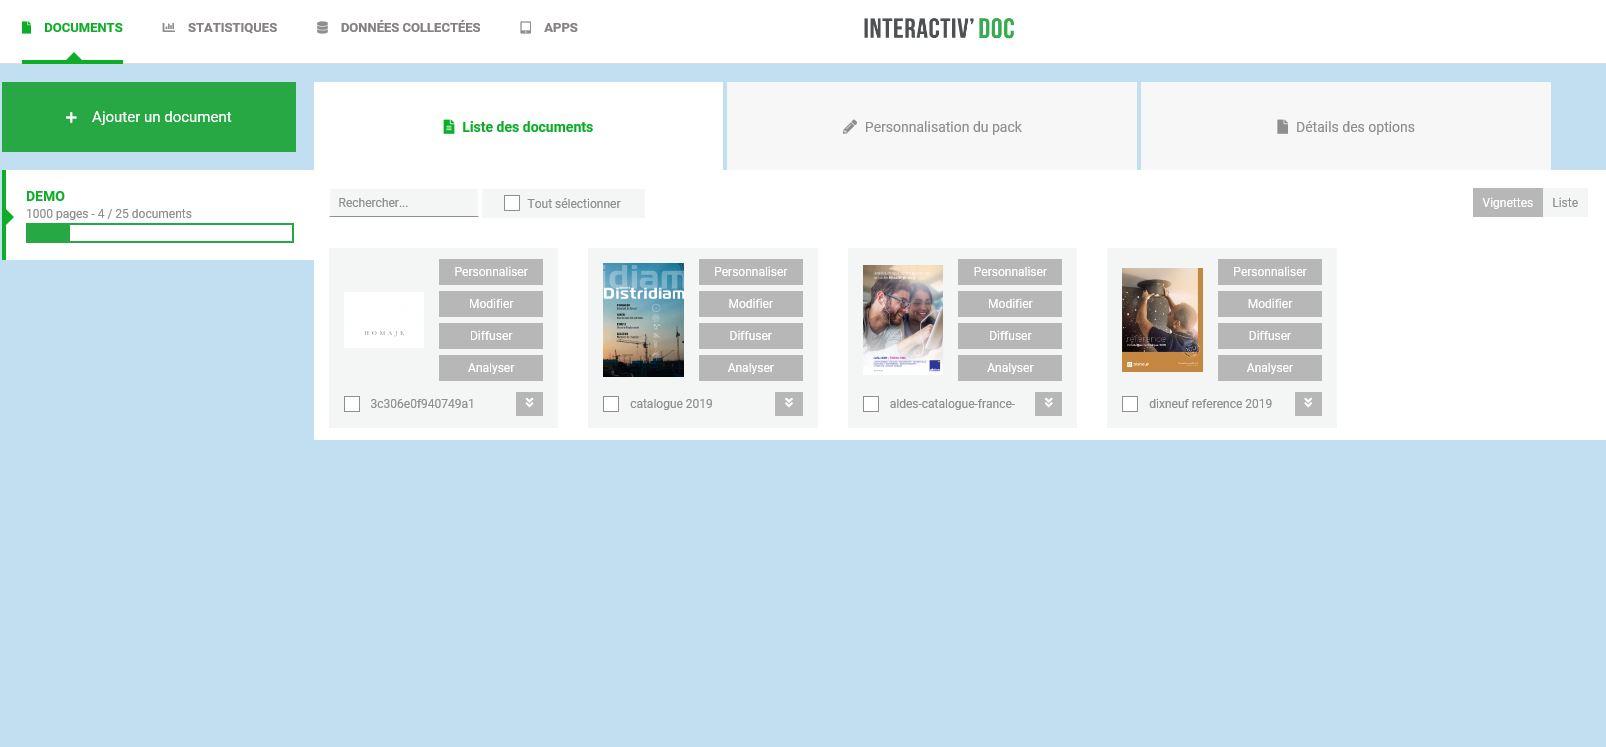Click the pencil icon on Personnalisation du pack
This screenshot has height=747, width=1606.
[850, 127]
